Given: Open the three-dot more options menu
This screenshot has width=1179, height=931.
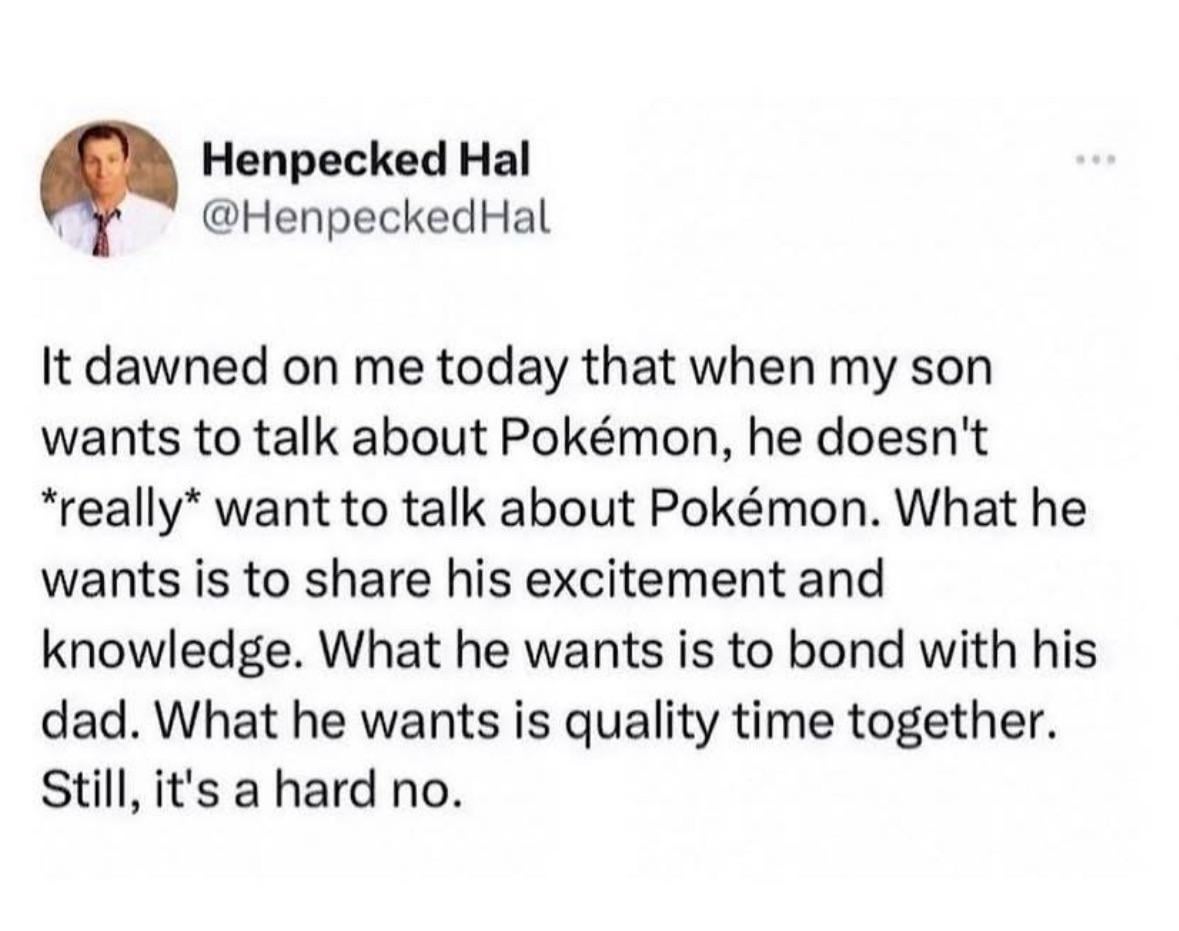Looking at the screenshot, I should [x=1092, y=160].
